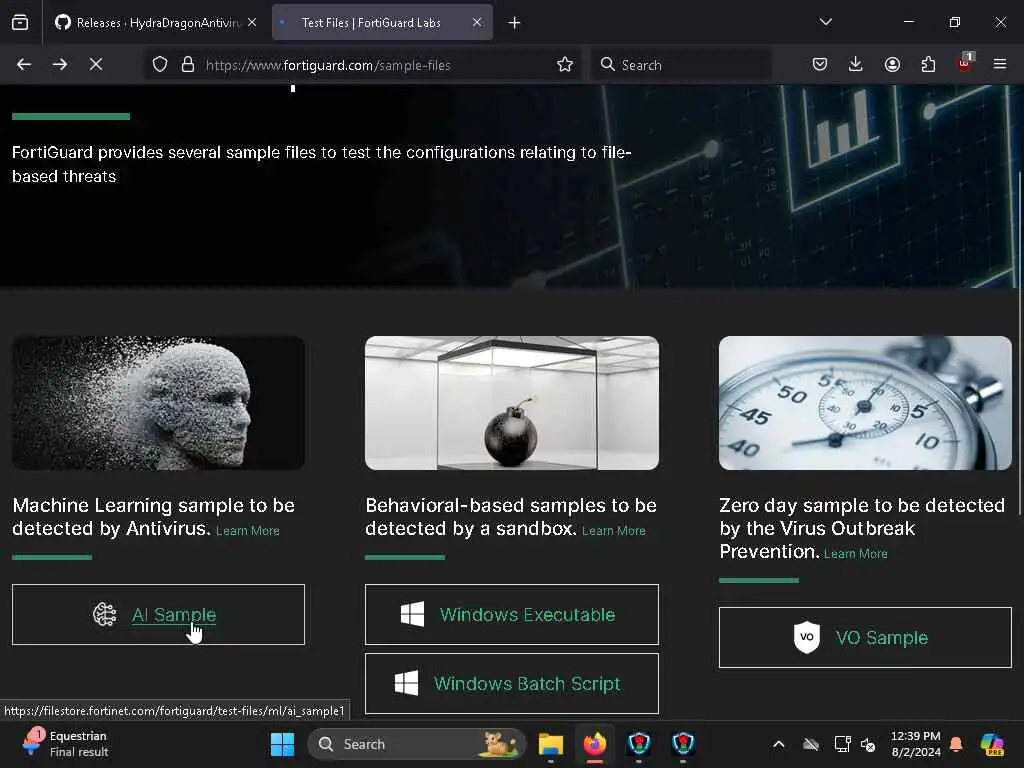Screen dimensions: 1024x768
Task: Click the cloud sync tray icon
Action: pos(810,744)
